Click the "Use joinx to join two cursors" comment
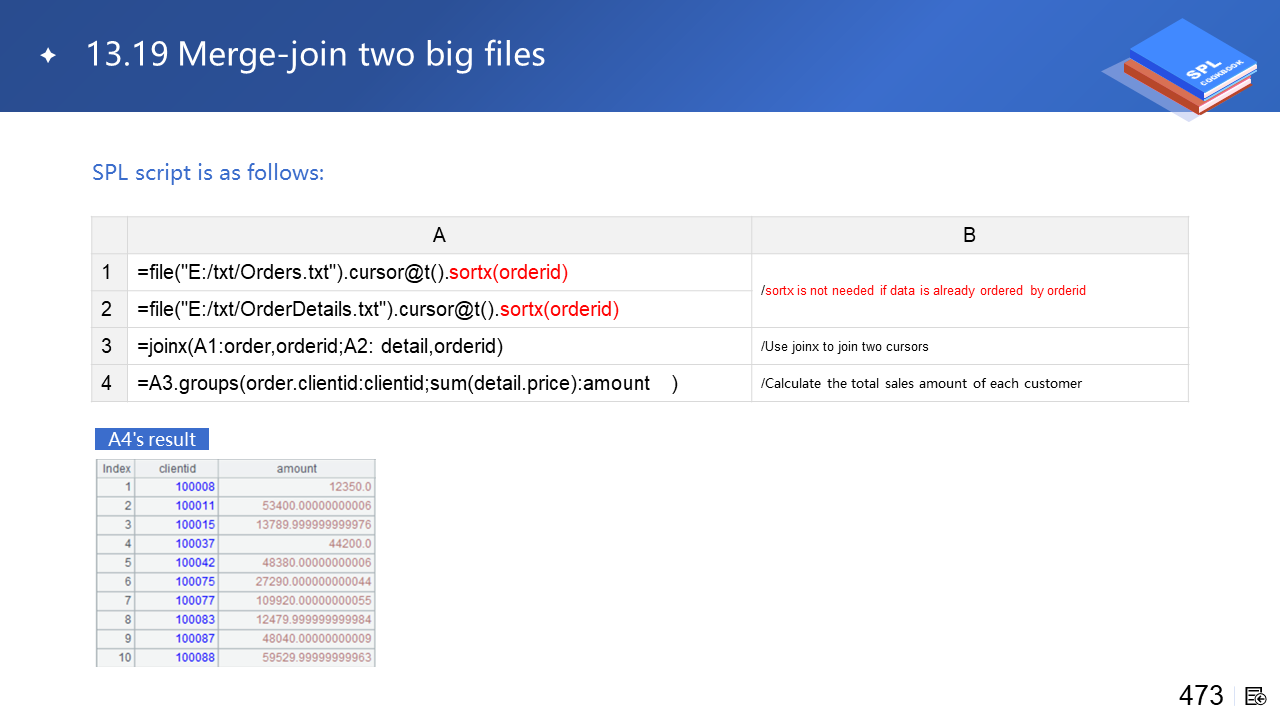 pyautogui.click(x=845, y=347)
